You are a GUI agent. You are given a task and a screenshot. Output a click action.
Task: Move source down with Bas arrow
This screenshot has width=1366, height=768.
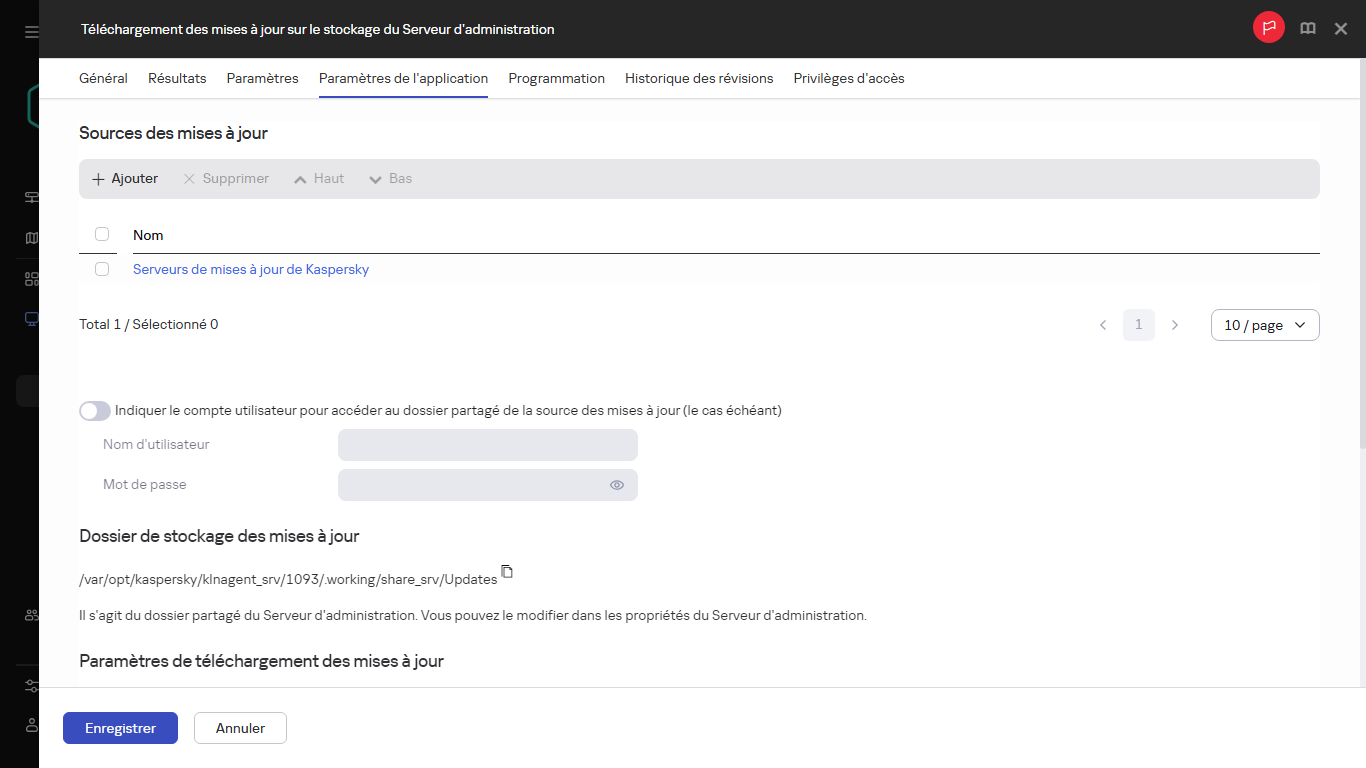(x=376, y=179)
